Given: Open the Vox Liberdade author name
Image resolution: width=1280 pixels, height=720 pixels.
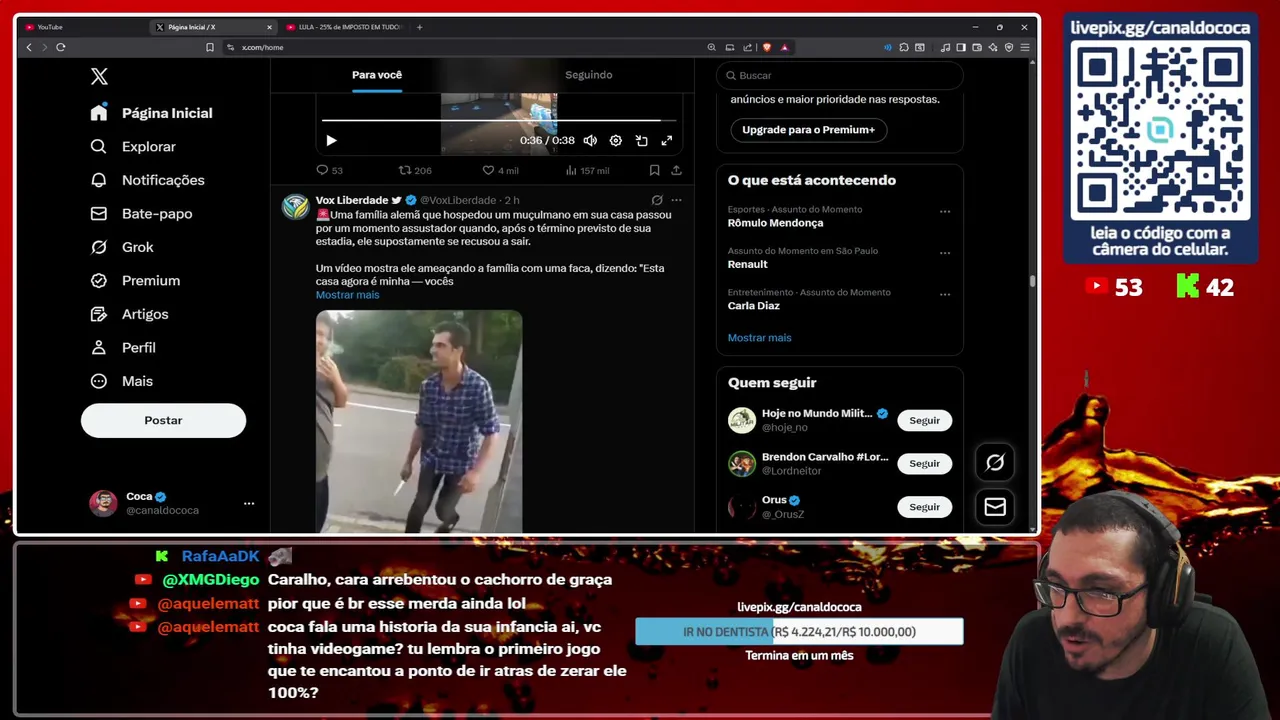Looking at the screenshot, I should click(352, 200).
